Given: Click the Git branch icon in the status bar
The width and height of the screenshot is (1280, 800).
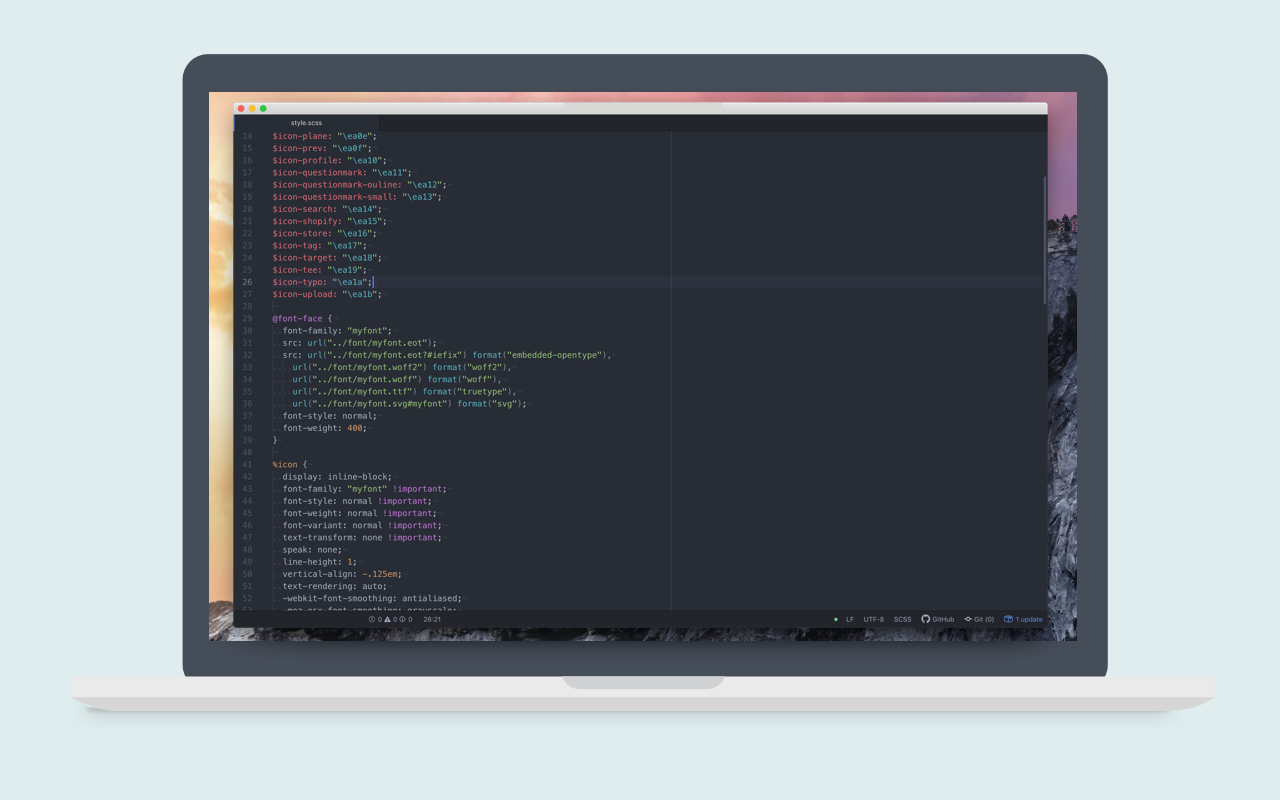Looking at the screenshot, I should click(x=968, y=619).
